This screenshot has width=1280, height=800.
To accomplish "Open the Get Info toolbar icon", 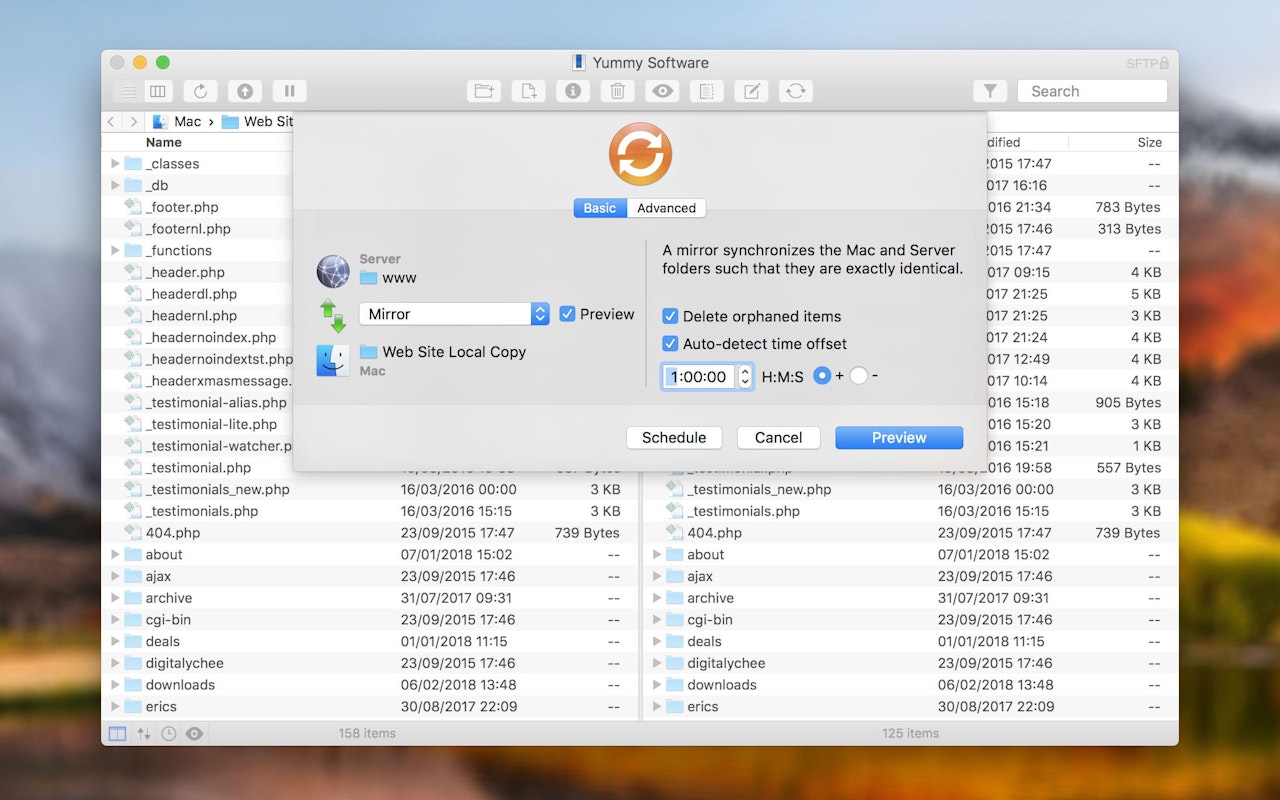I will [573, 91].
